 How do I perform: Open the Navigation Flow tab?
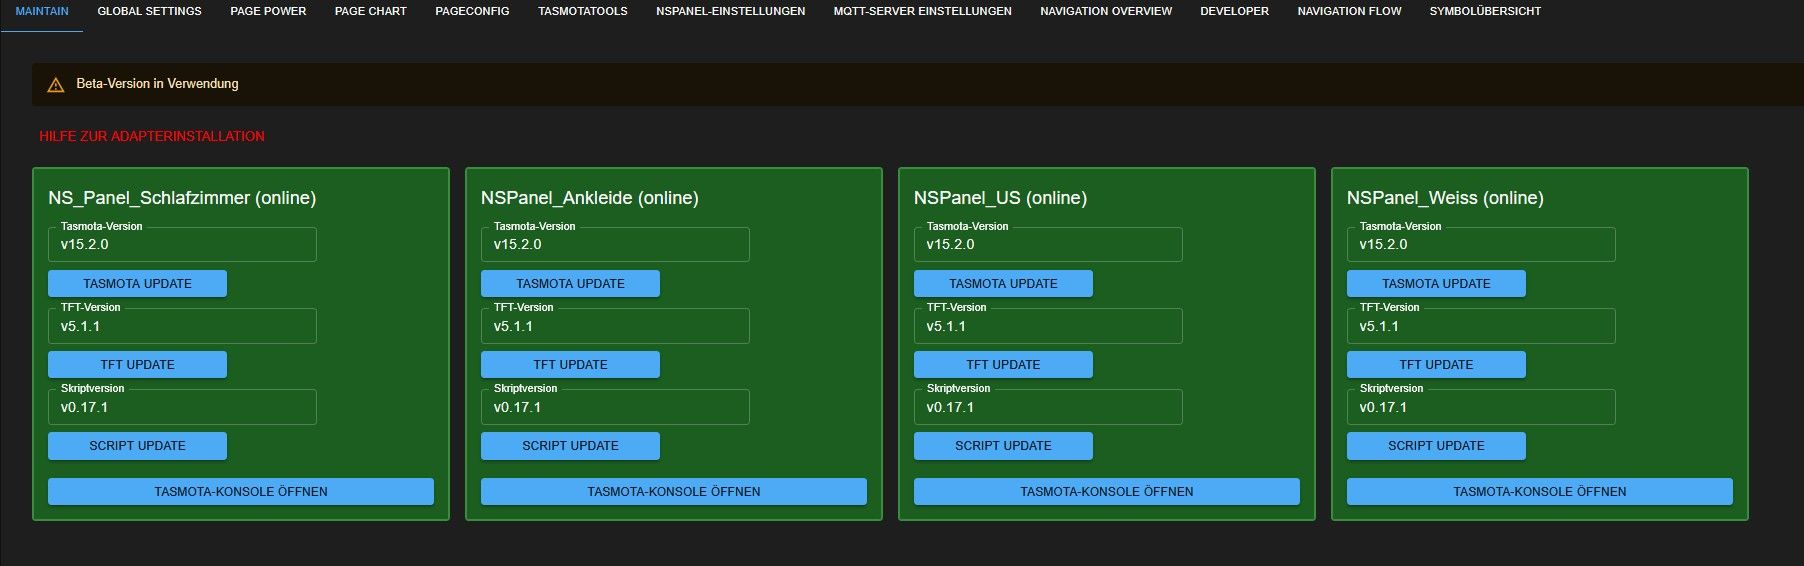click(1349, 11)
